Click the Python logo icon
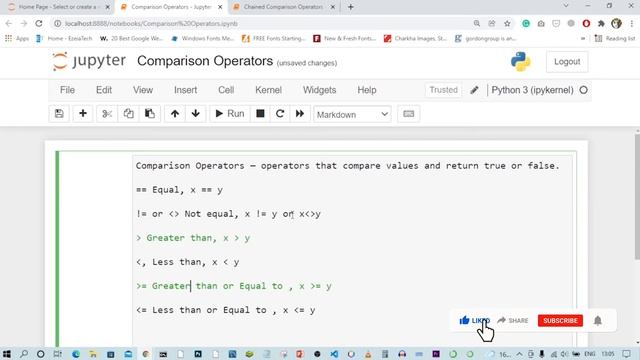640x360 pixels. tap(520, 62)
